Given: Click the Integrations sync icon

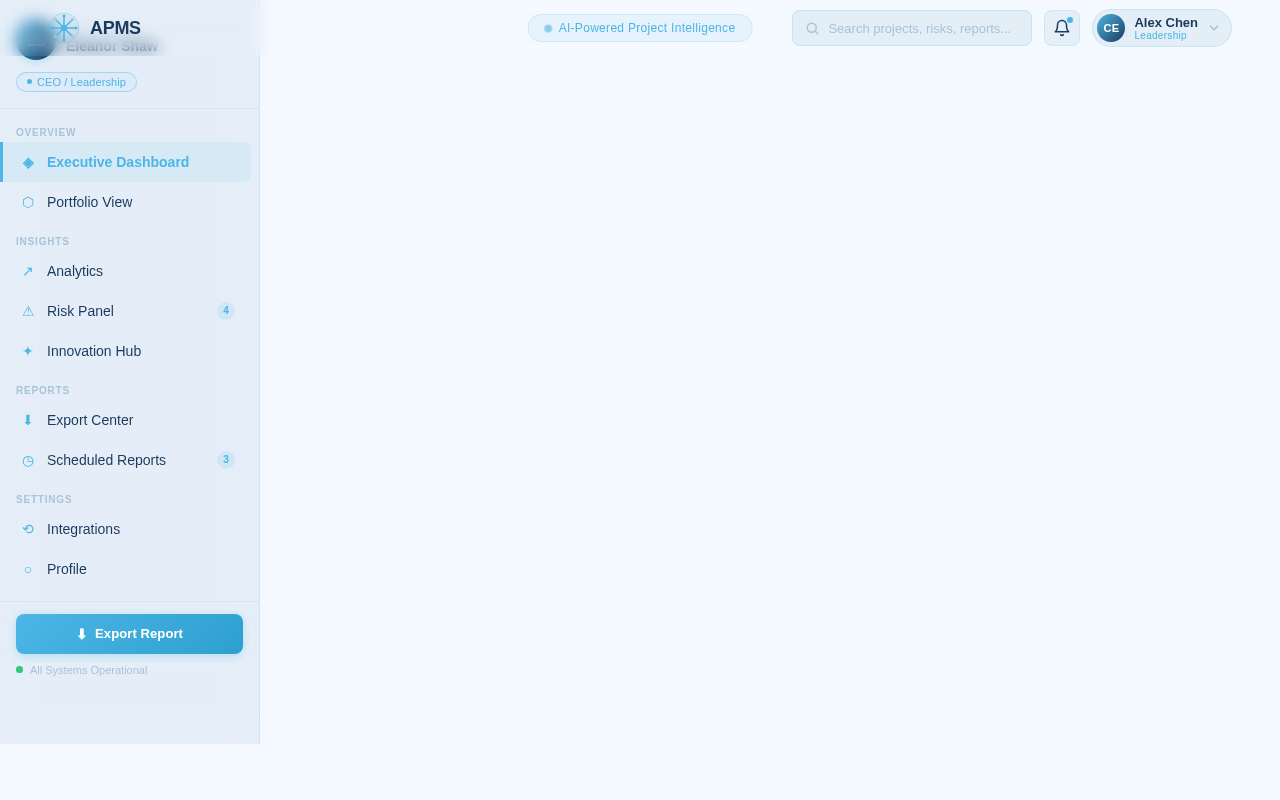Looking at the screenshot, I should click(x=28, y=529).
